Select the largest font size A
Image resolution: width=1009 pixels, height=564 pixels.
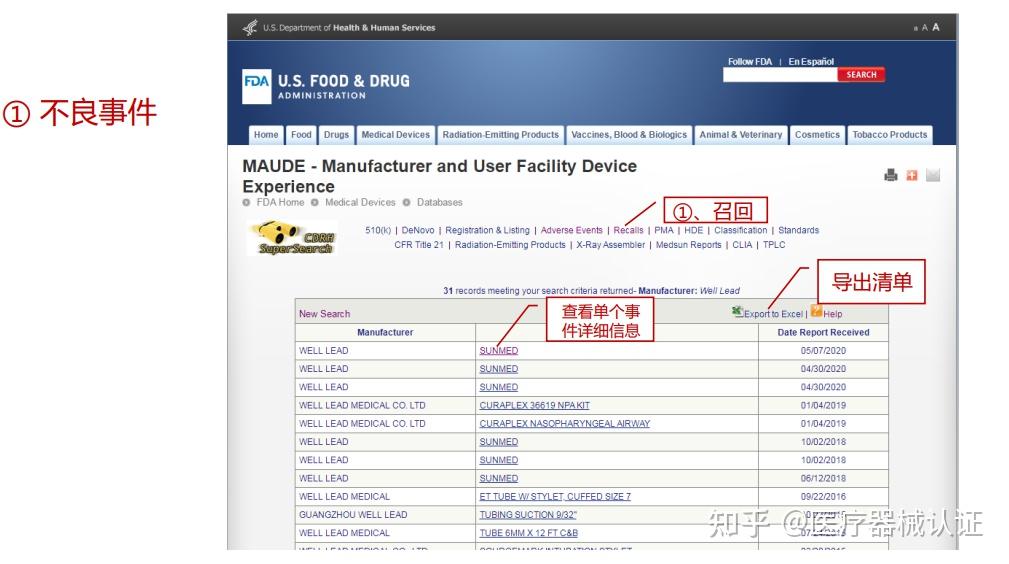click(x=936, y=27)
